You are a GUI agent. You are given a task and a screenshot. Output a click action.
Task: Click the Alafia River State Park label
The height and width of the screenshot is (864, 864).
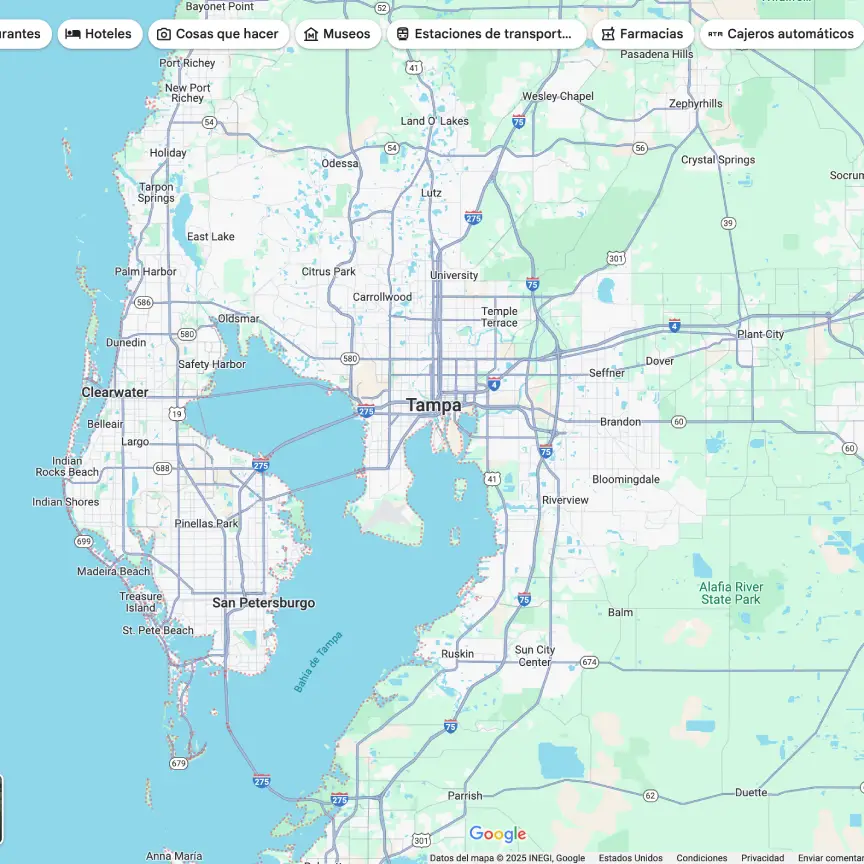point(731,593)
